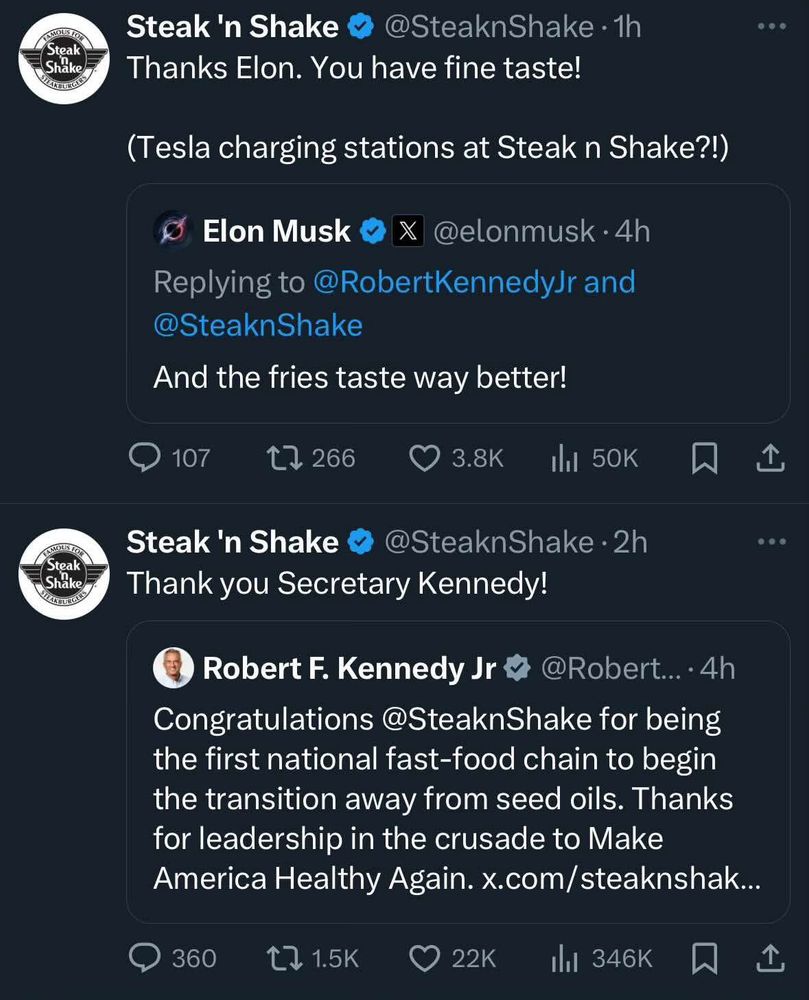Reply to the Thanks Elon tweet
809x1000 pixels.
(146, 458)
